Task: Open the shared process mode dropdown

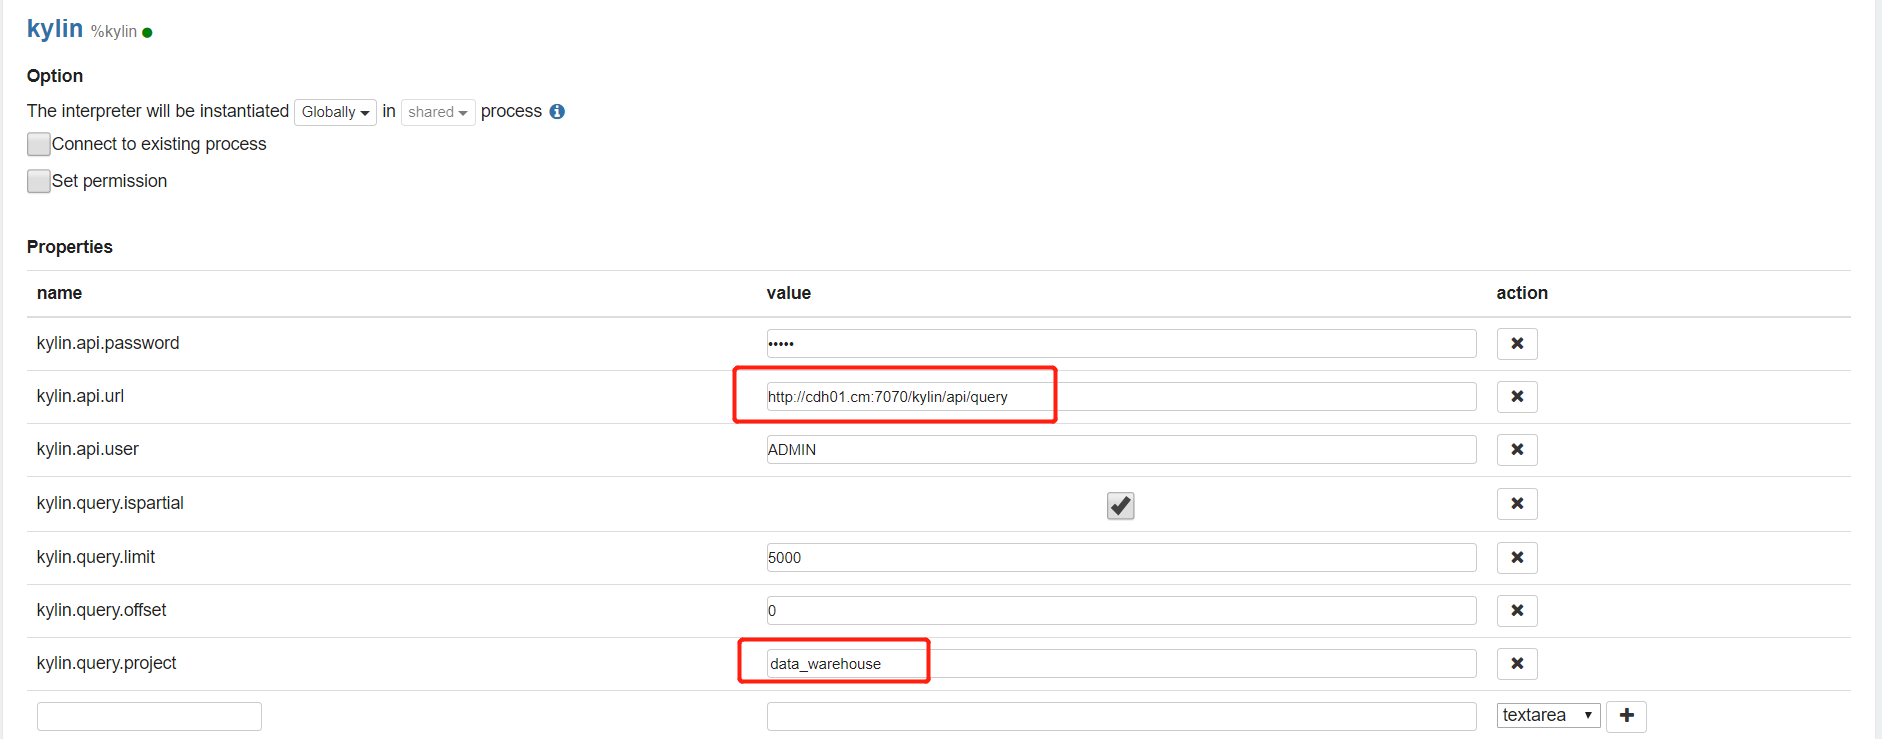Action: [438, 112]
